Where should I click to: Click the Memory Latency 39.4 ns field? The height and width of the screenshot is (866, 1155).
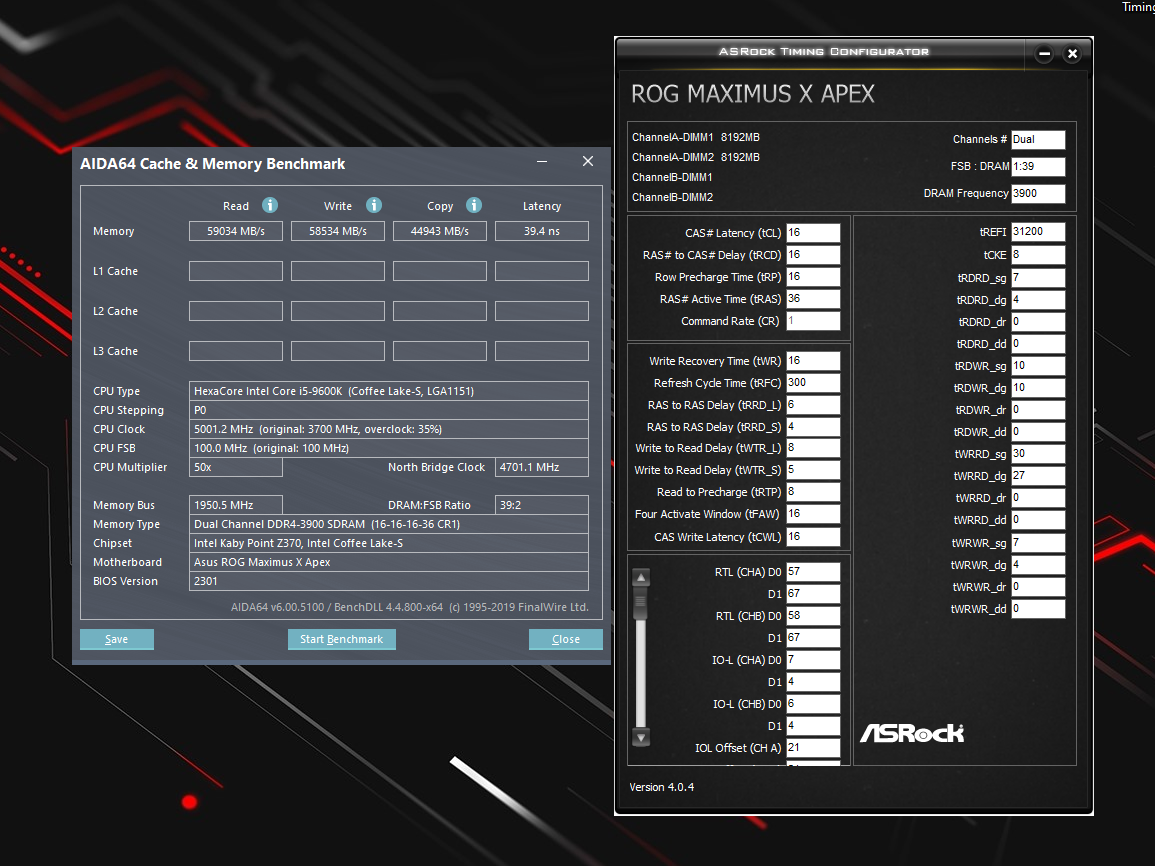(541, 231)
